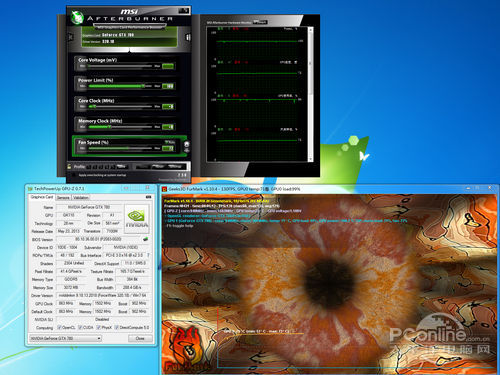Open the info button right of driver version

pyautogui.click(x=188, y=37)
